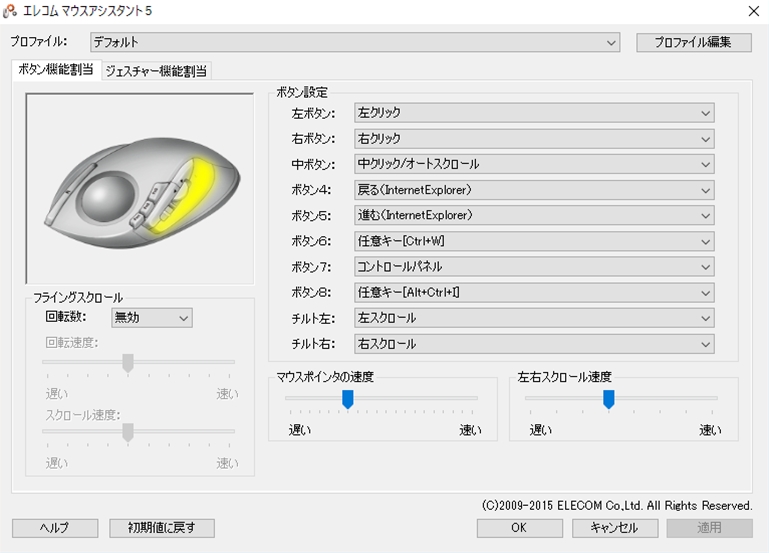Expand the チルト左 dropdown showing 左スクロール
Viewport: 769px width, 553px height.
pyautogui.click(x=534, y=318)
